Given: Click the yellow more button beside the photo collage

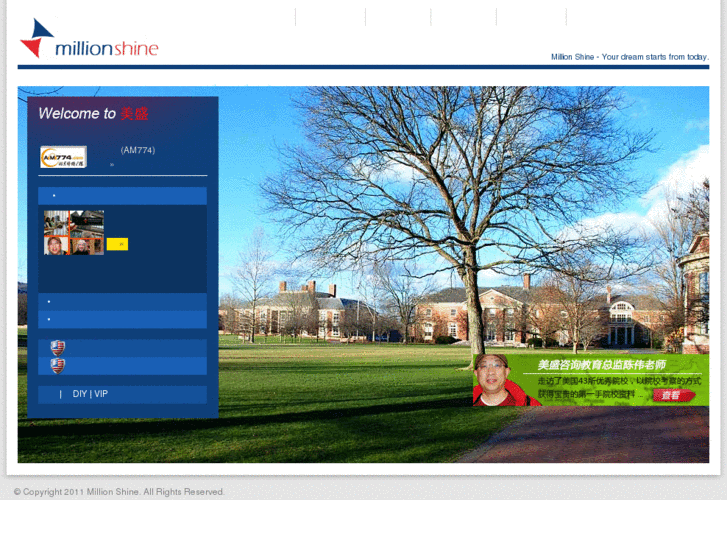Looking at the screenshot, I should pyautogui.click(x=117, y=244).
